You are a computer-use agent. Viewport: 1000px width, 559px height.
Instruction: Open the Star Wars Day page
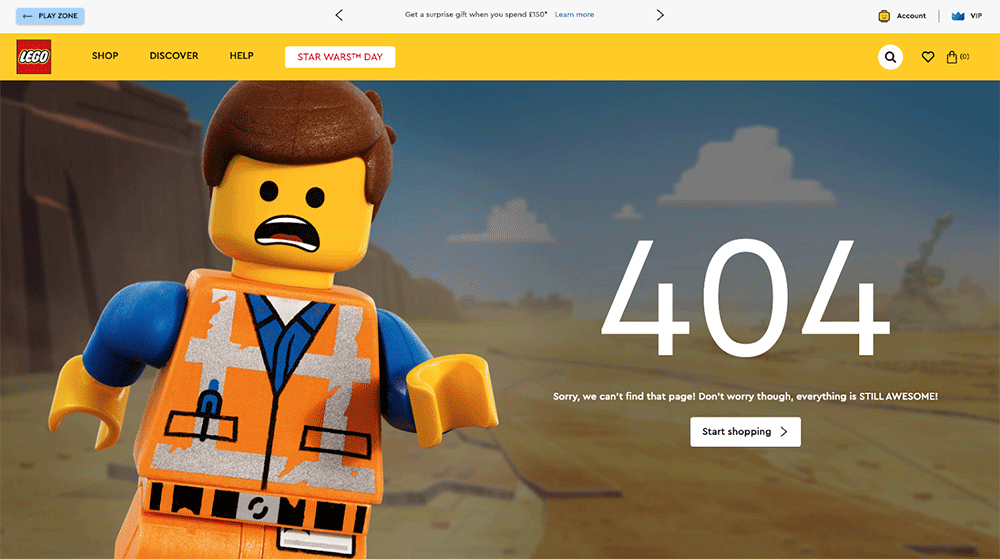click(340, 57)
